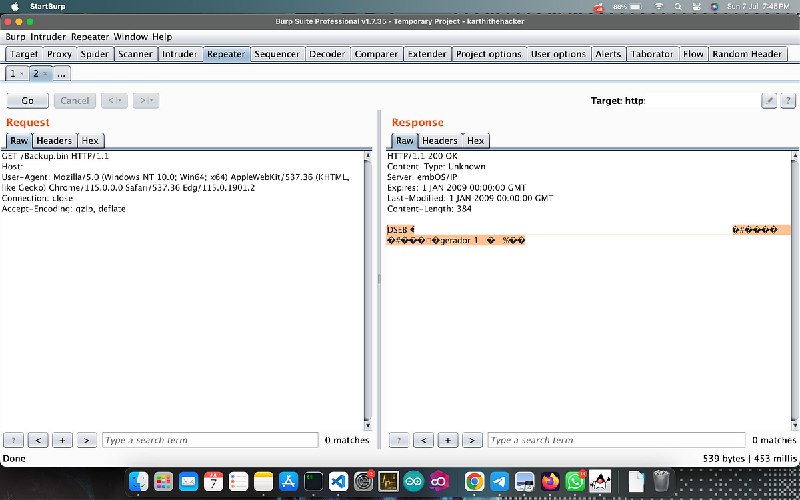Click the Cancel button in Repeater
800x500 pixels.
click(x=74, y=101)
